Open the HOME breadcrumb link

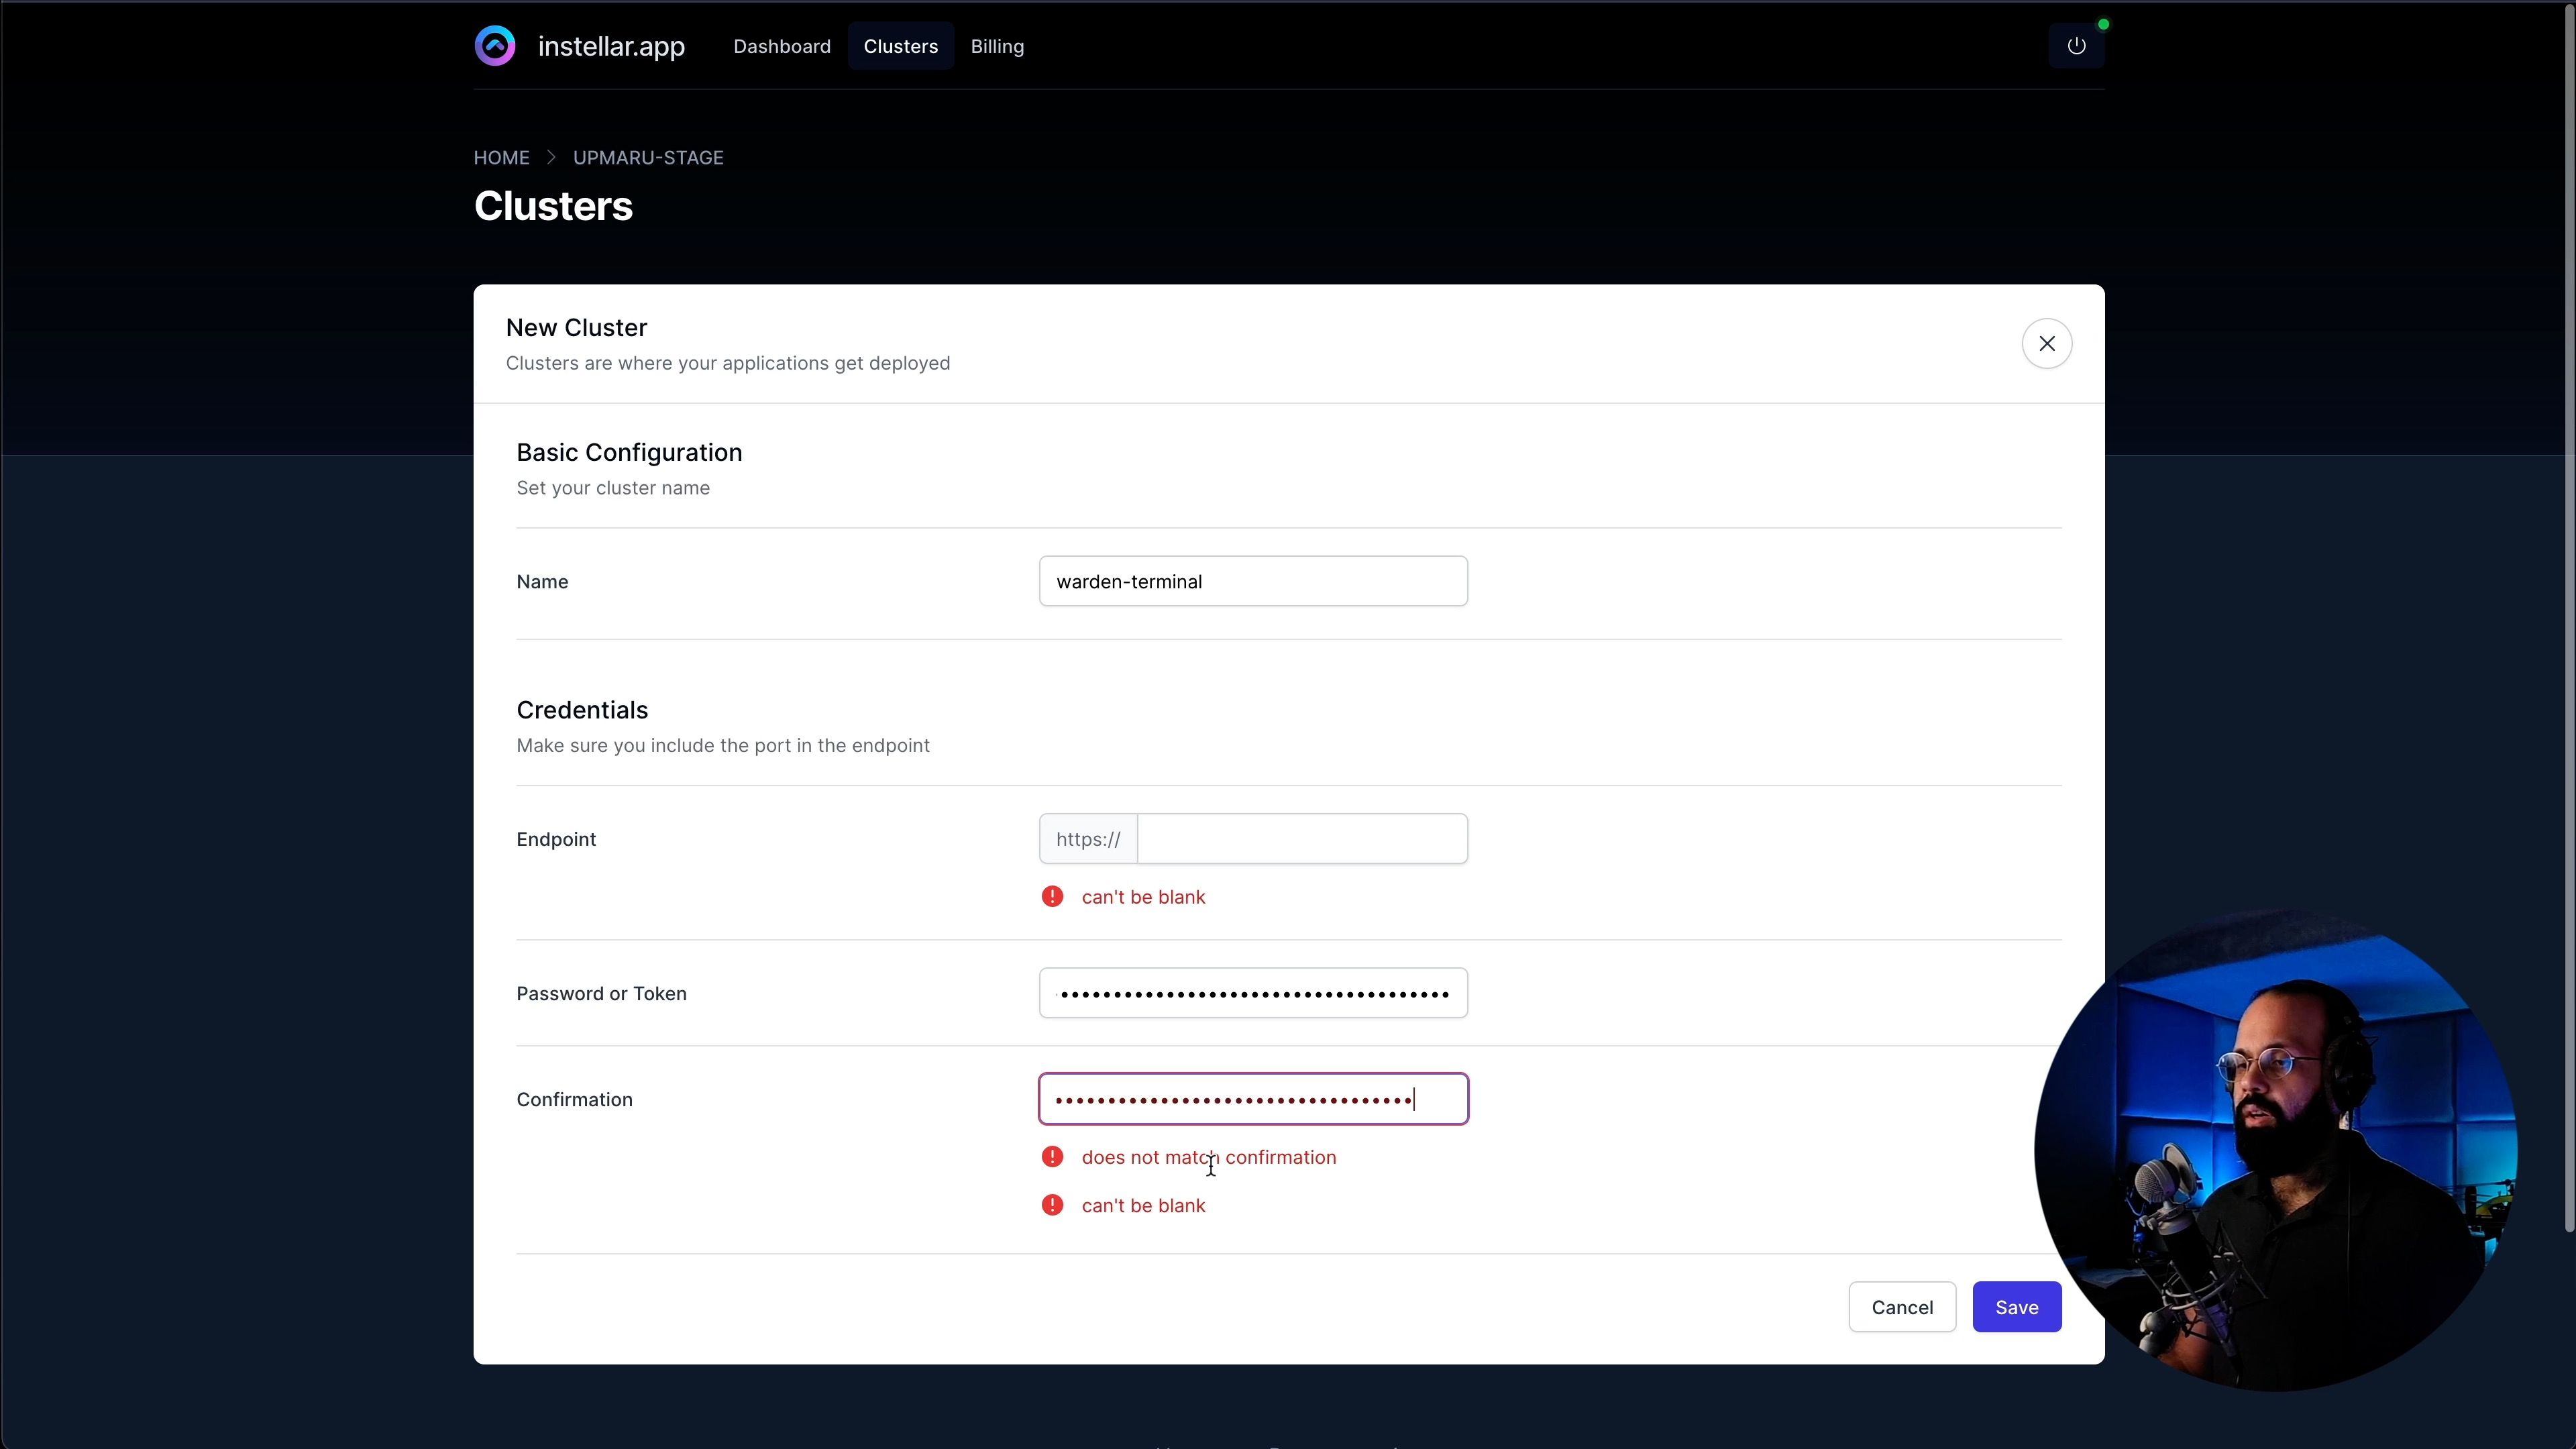click(500, 157)
